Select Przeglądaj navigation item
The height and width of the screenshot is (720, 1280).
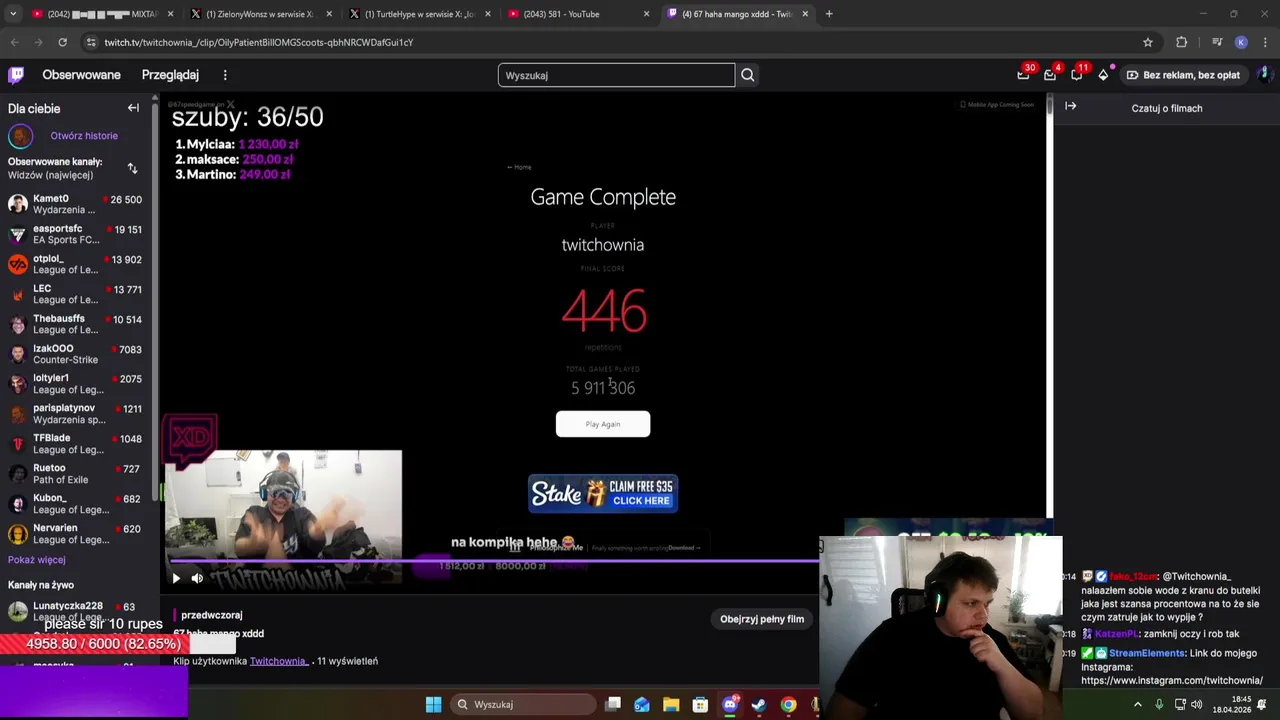click(170, 75)
